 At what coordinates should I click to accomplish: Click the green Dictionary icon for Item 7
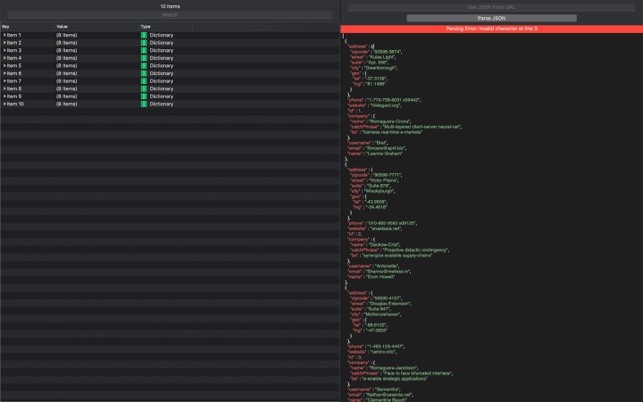pyautogui.click(x=144, y=81)
